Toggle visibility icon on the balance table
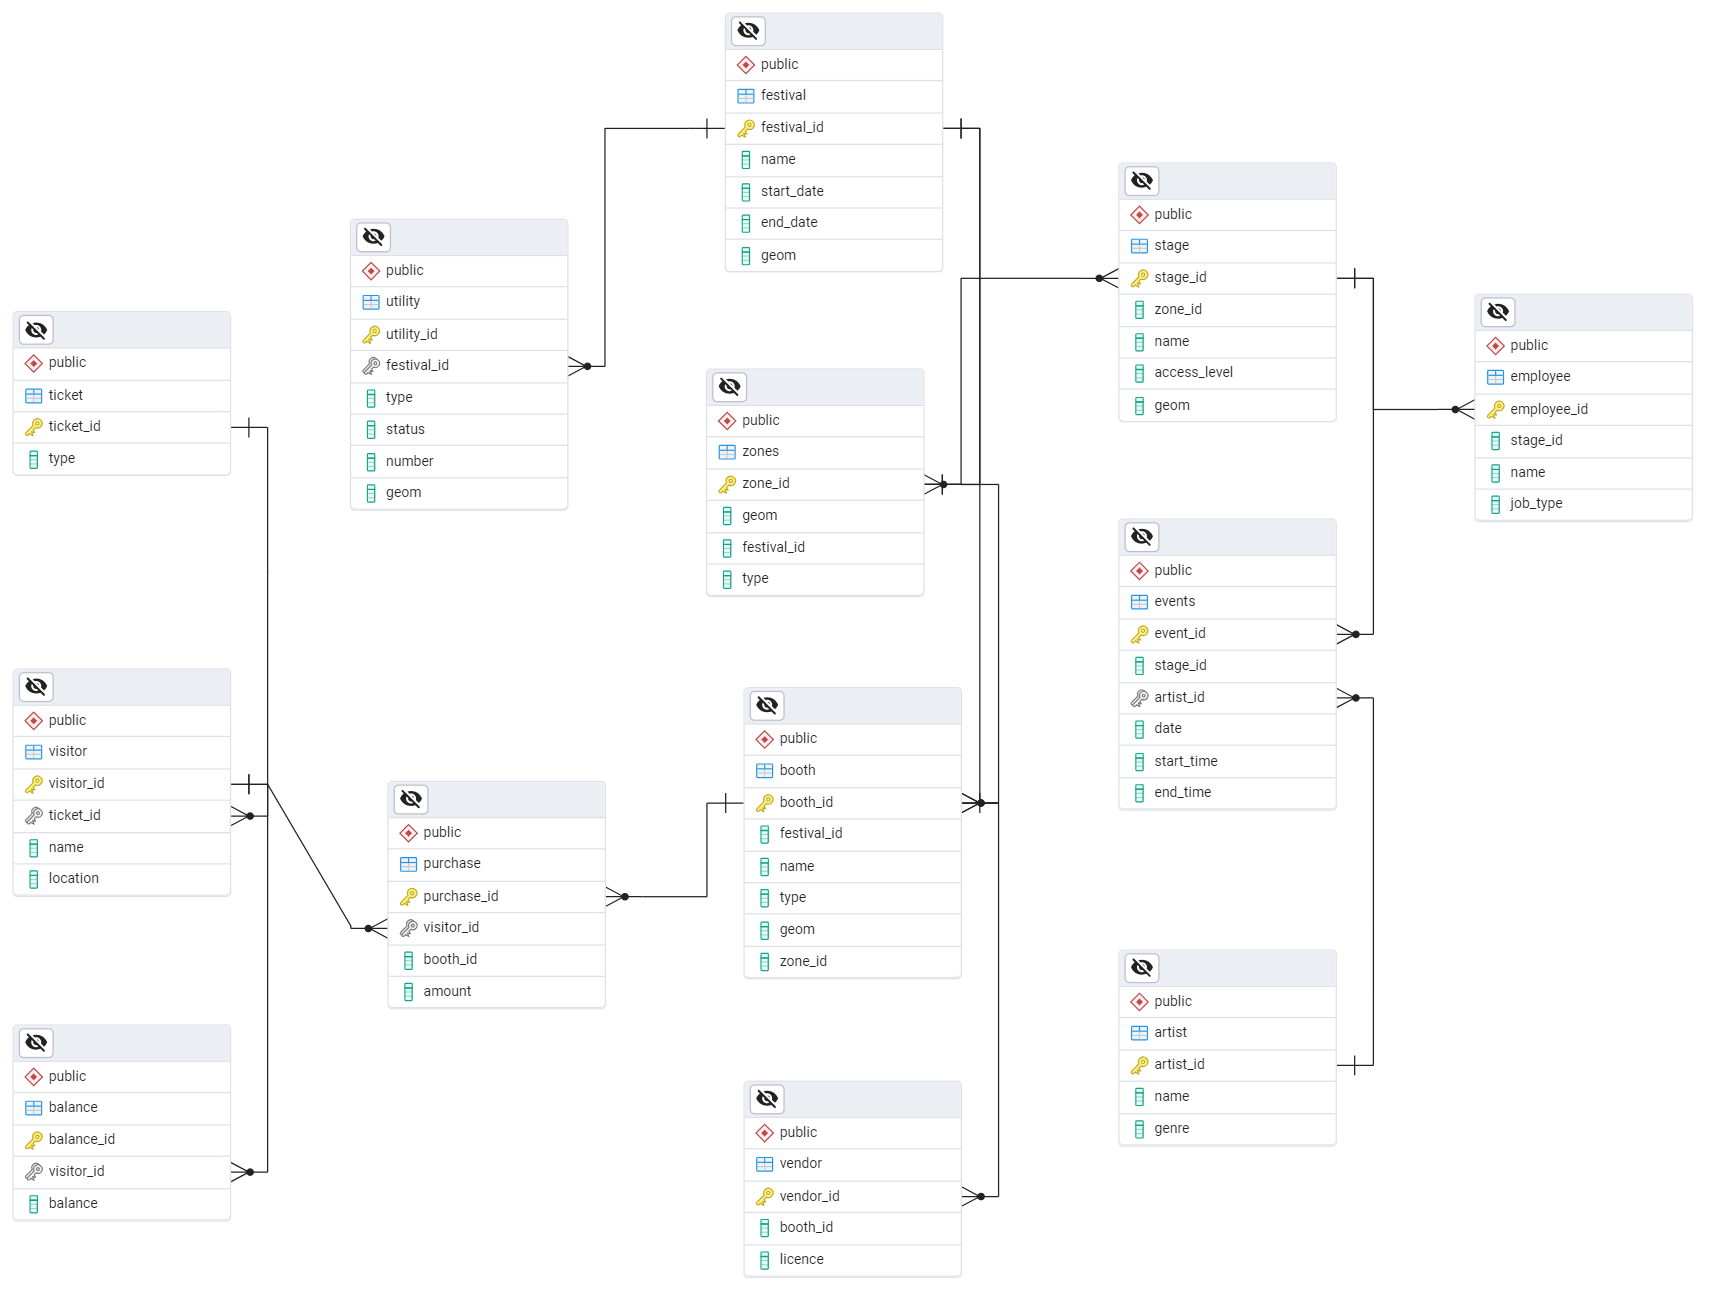 click(36, 1043)
